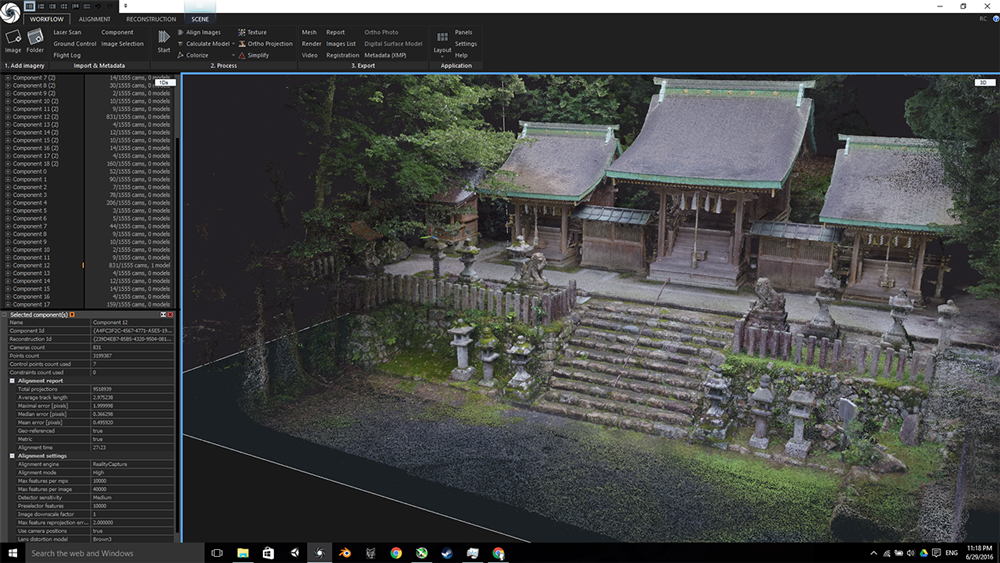This screenshot has width=1000, height=563.
Task: Switch to the RECONSTRUCTION ribbon tab
Action: pos(151,19)
